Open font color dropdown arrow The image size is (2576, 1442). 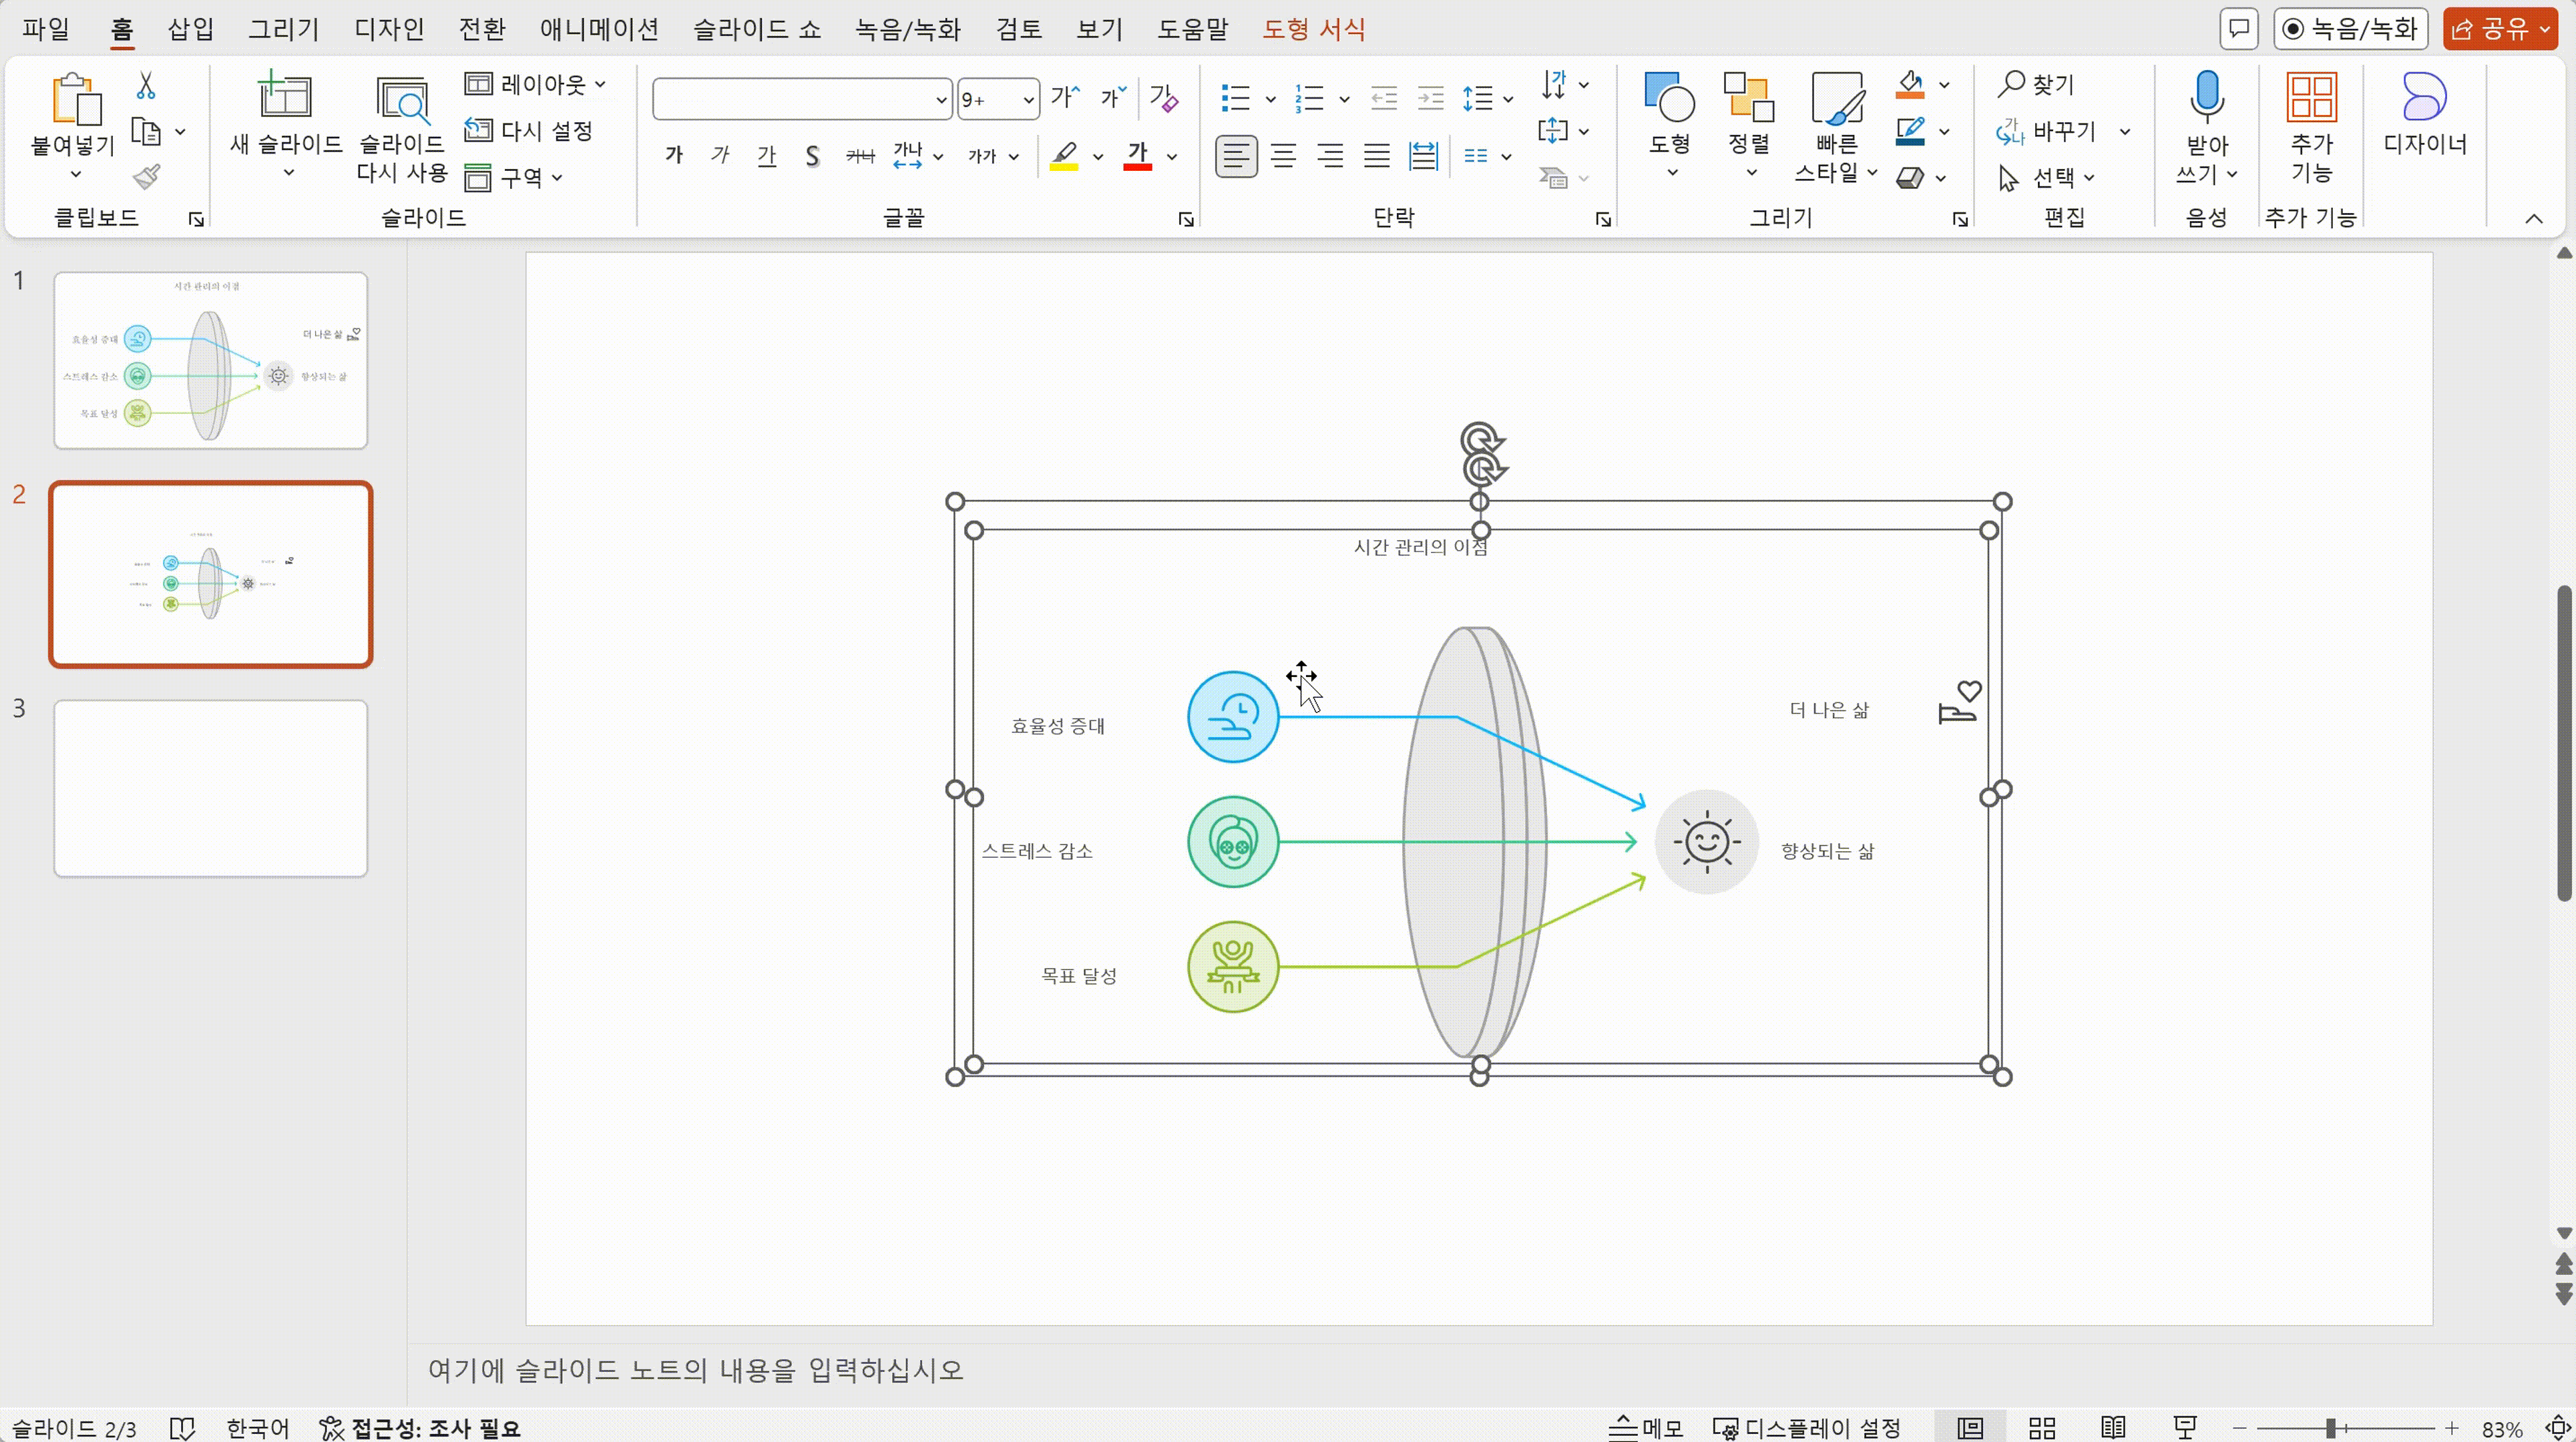point(1172,156)
